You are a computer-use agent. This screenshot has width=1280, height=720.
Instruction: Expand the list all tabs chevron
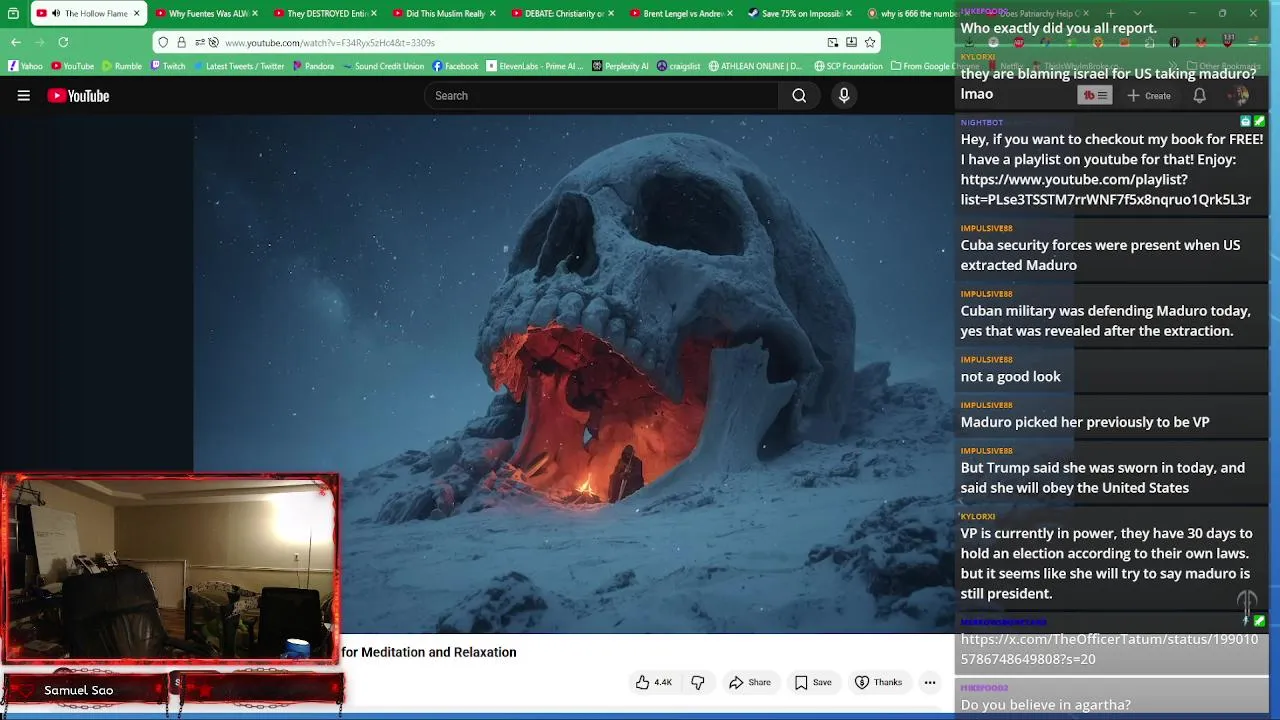1137,13
